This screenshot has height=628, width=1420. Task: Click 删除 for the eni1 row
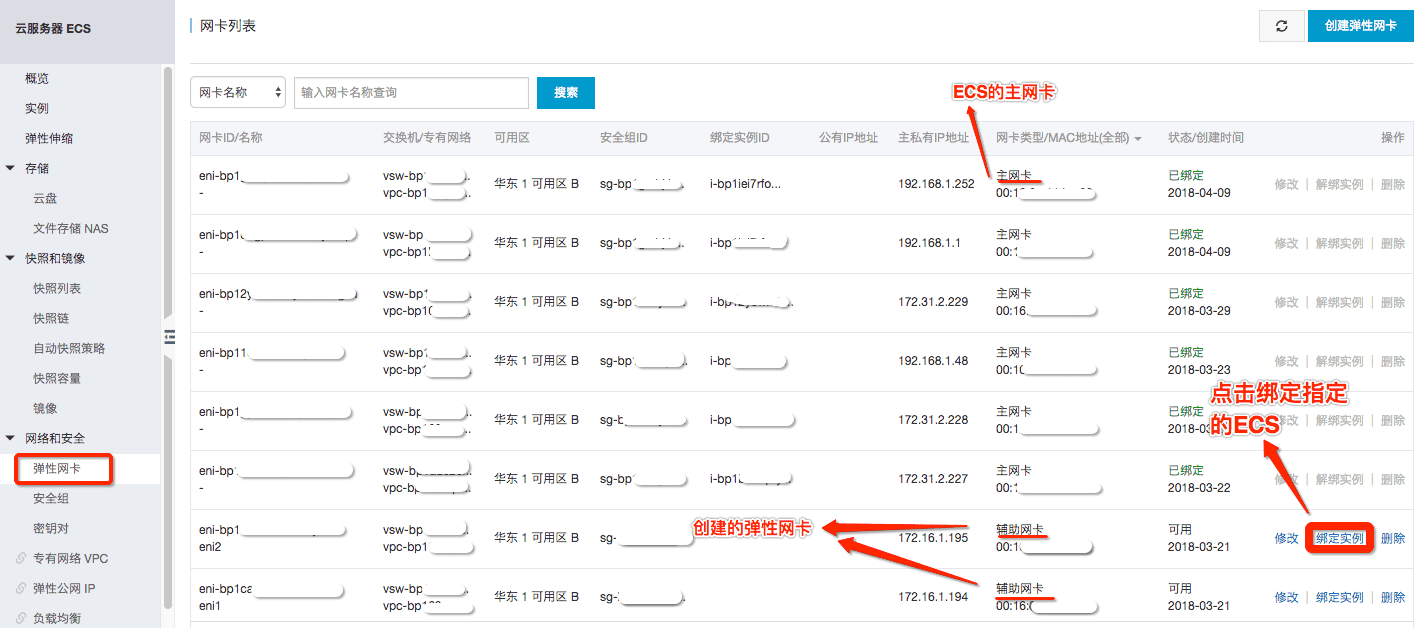1393,597
